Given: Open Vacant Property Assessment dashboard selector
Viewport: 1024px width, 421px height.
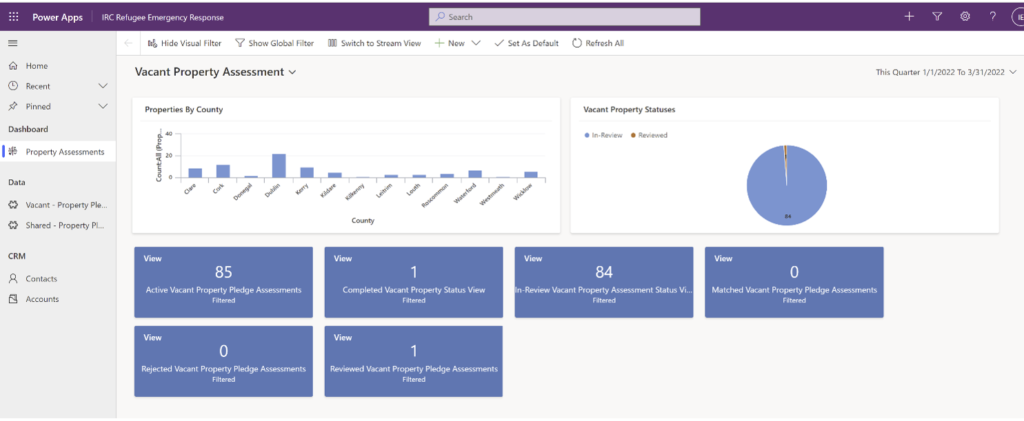Looking at the screenshot, I should click(216, 72).
